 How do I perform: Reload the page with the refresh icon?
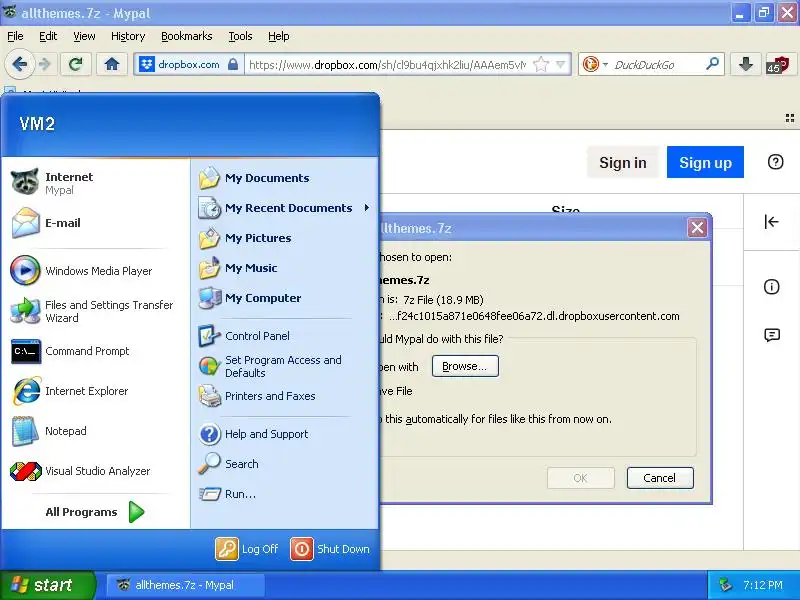coord(76,64)
